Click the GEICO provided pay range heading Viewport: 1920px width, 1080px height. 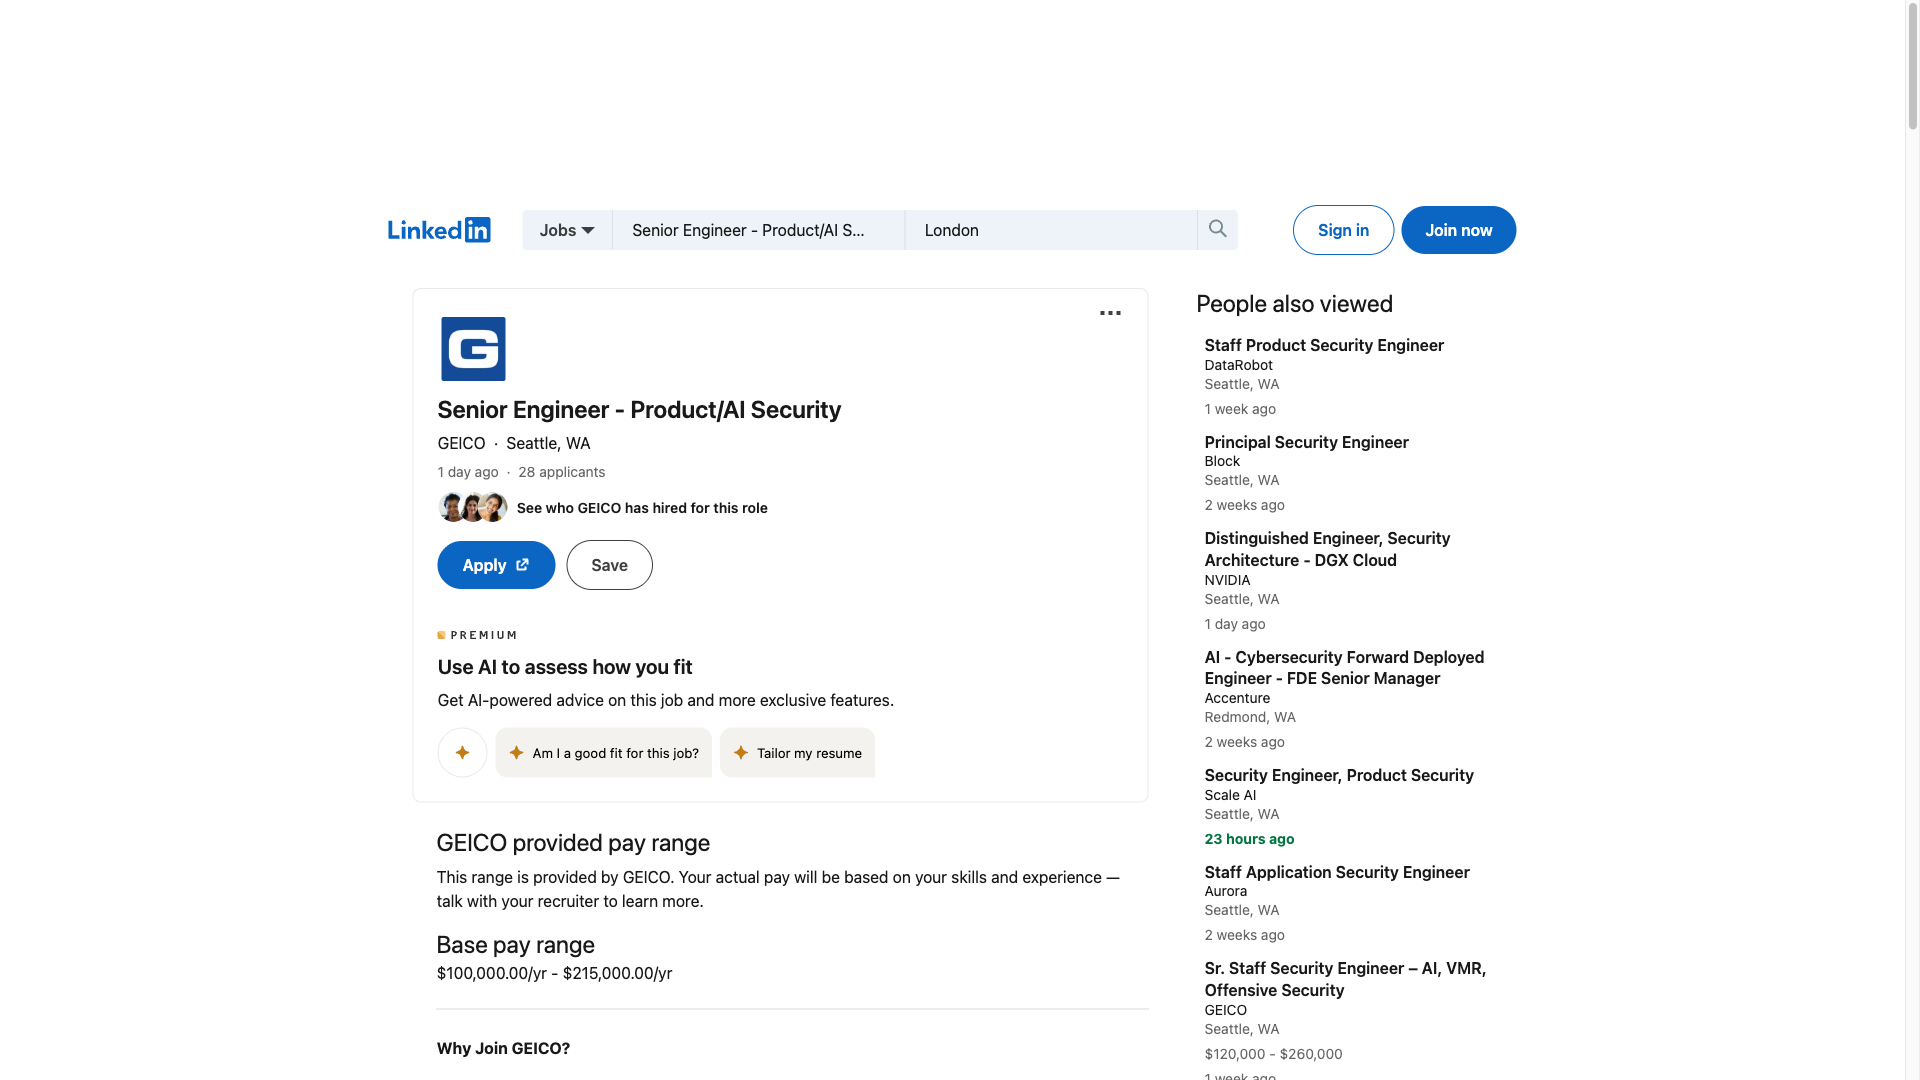pos(573,843)
